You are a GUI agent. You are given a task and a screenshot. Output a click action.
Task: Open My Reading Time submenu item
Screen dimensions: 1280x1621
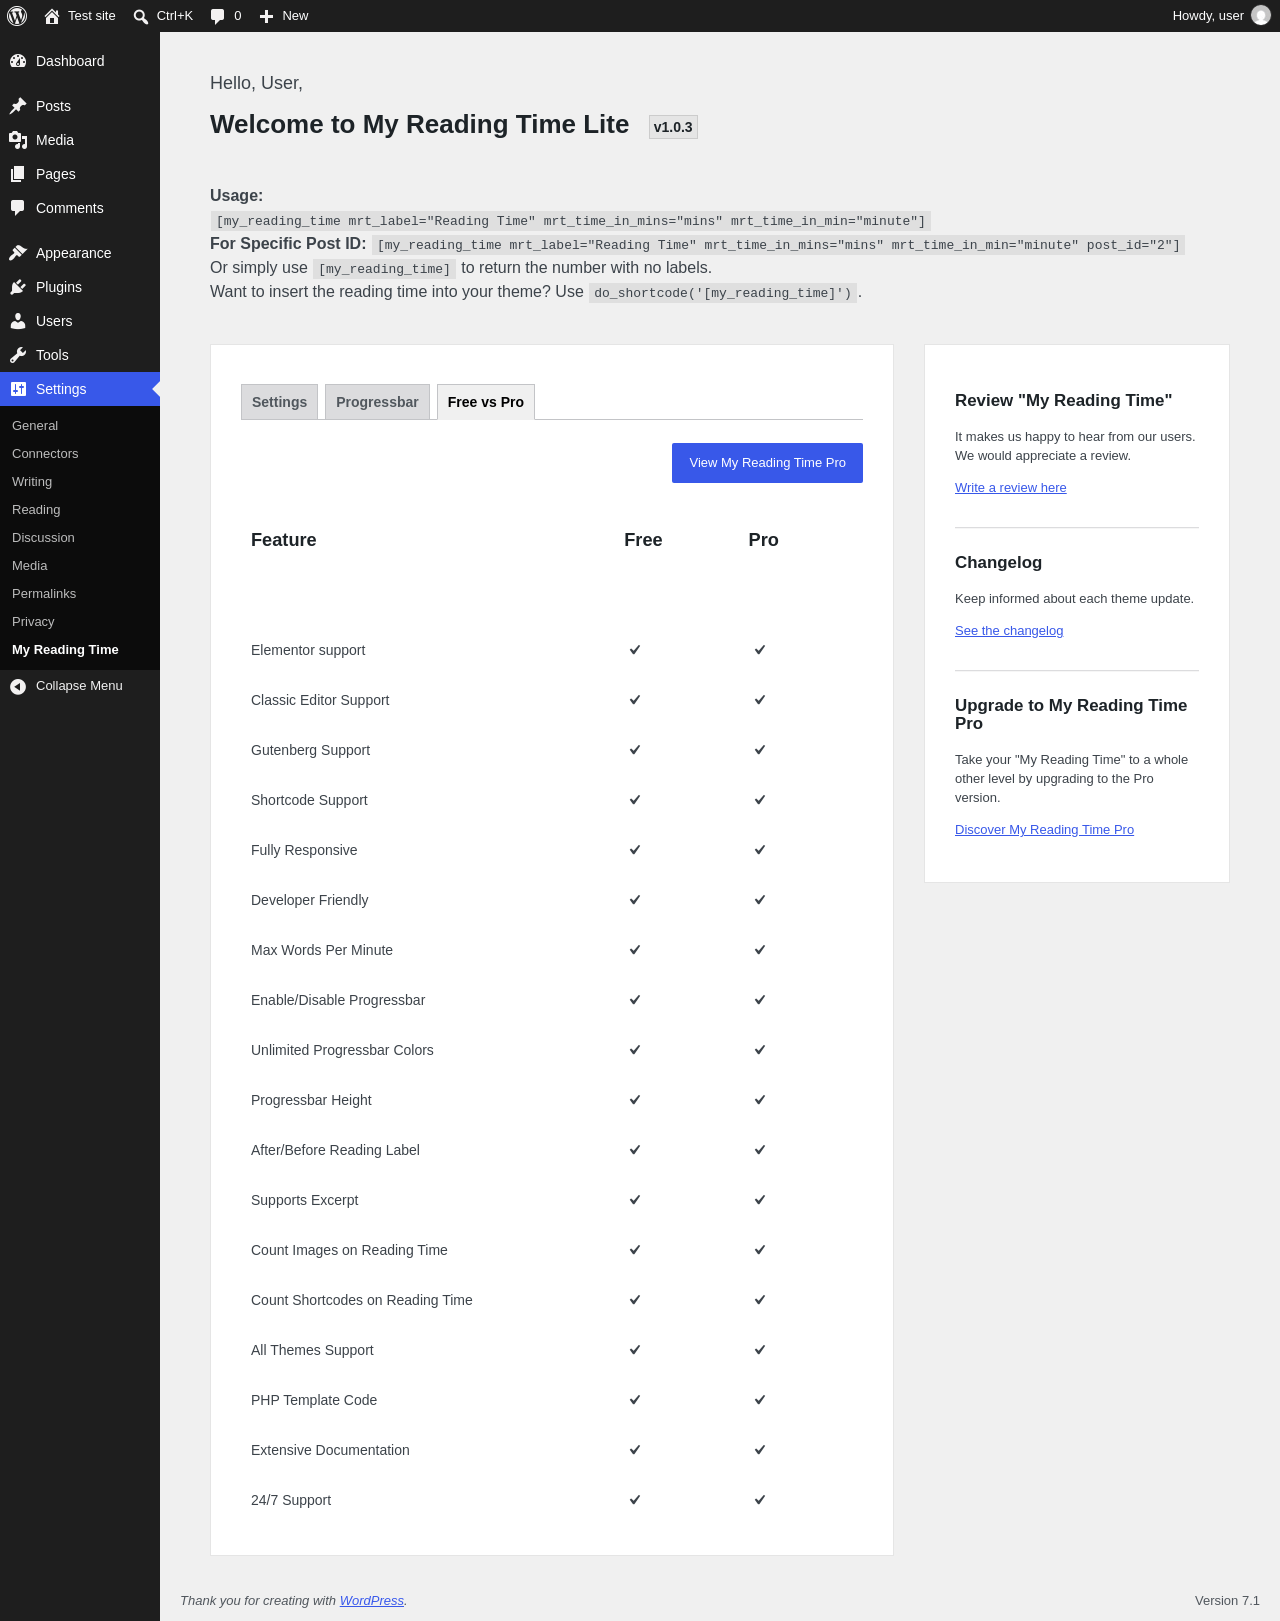65,650
